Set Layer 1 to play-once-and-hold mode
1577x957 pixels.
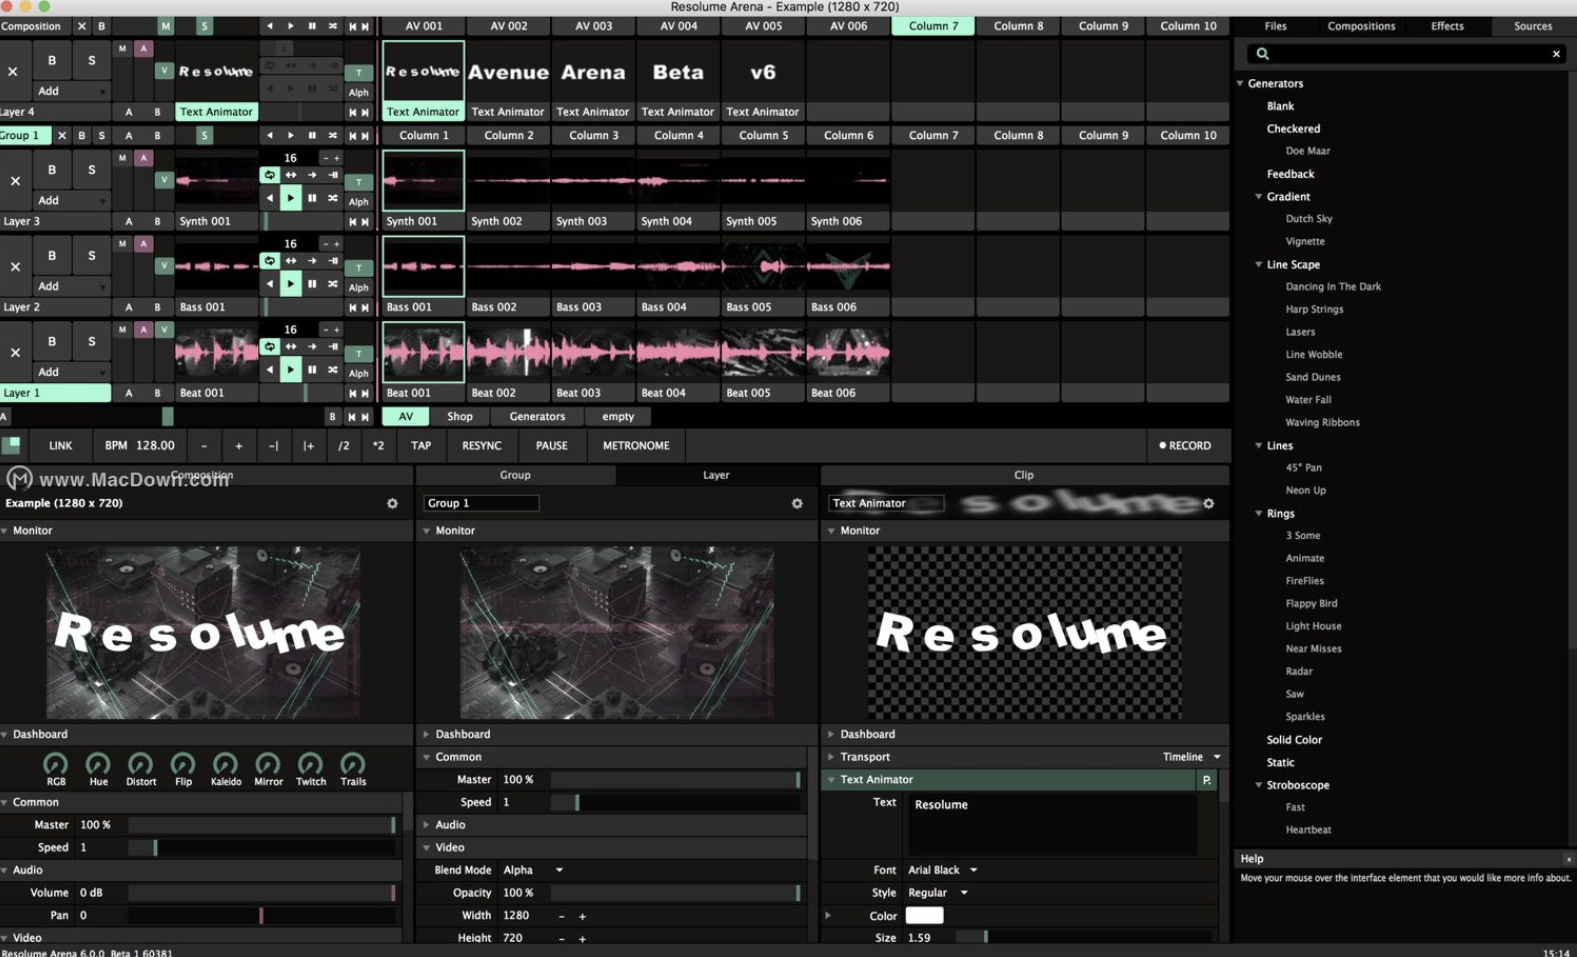pyautogui.click(x=333, y=347)
